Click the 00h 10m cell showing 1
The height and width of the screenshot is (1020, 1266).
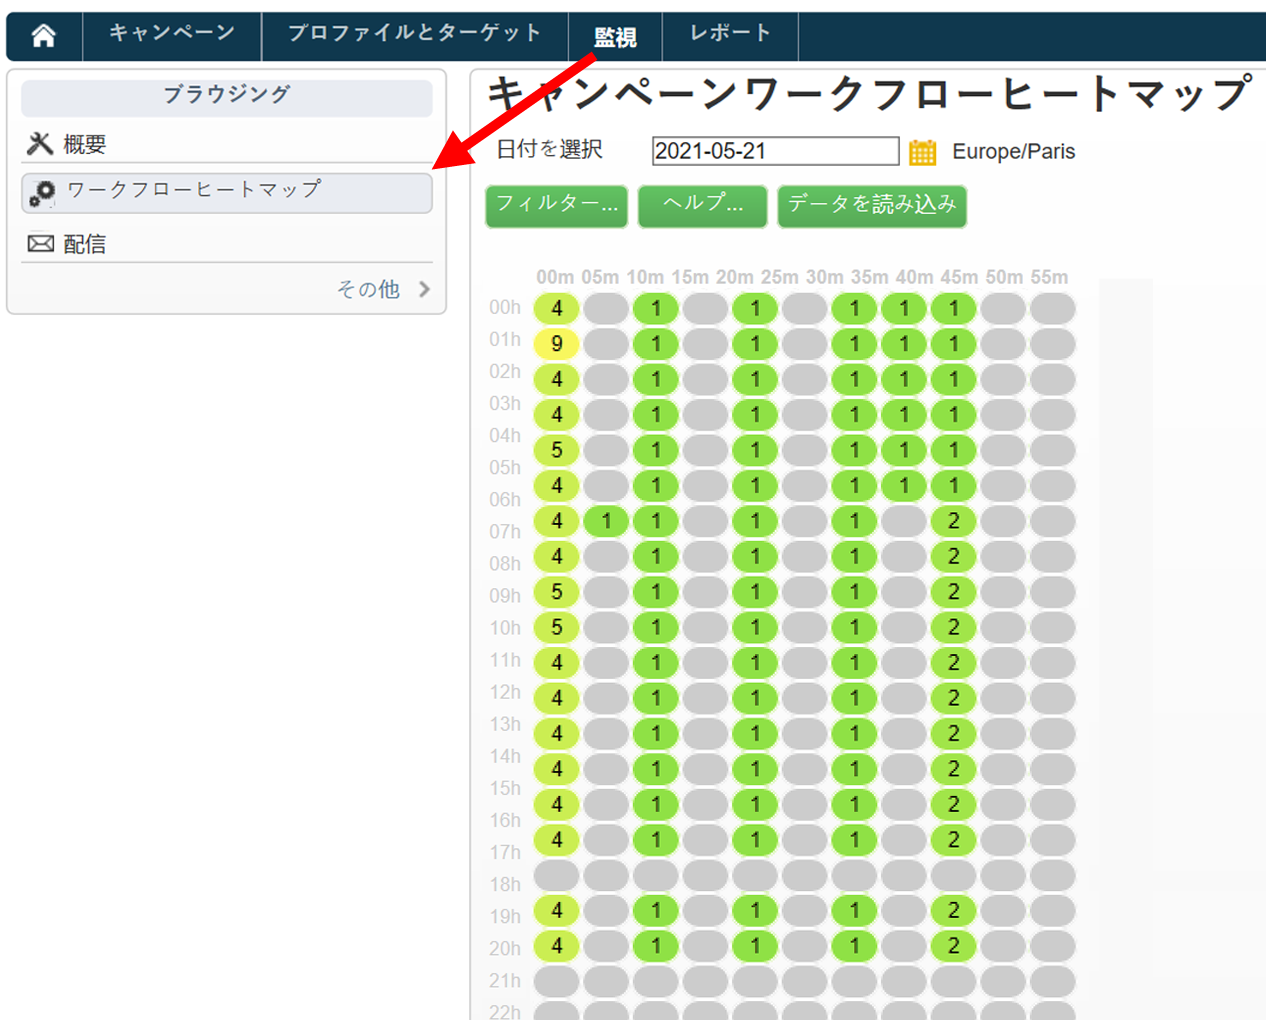click(656, 308)
